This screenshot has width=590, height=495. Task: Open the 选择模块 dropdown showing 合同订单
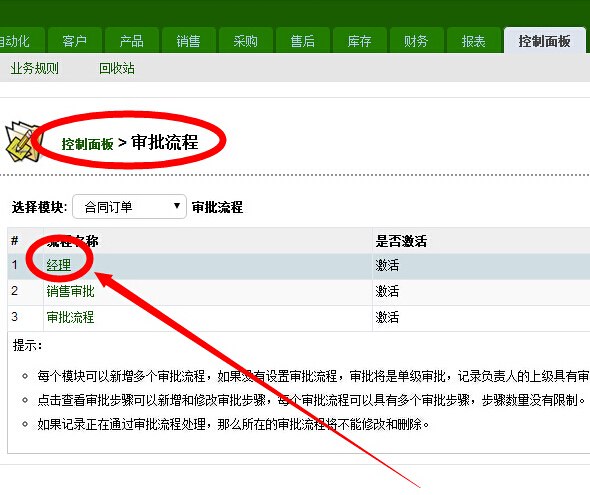pos(129,207)
